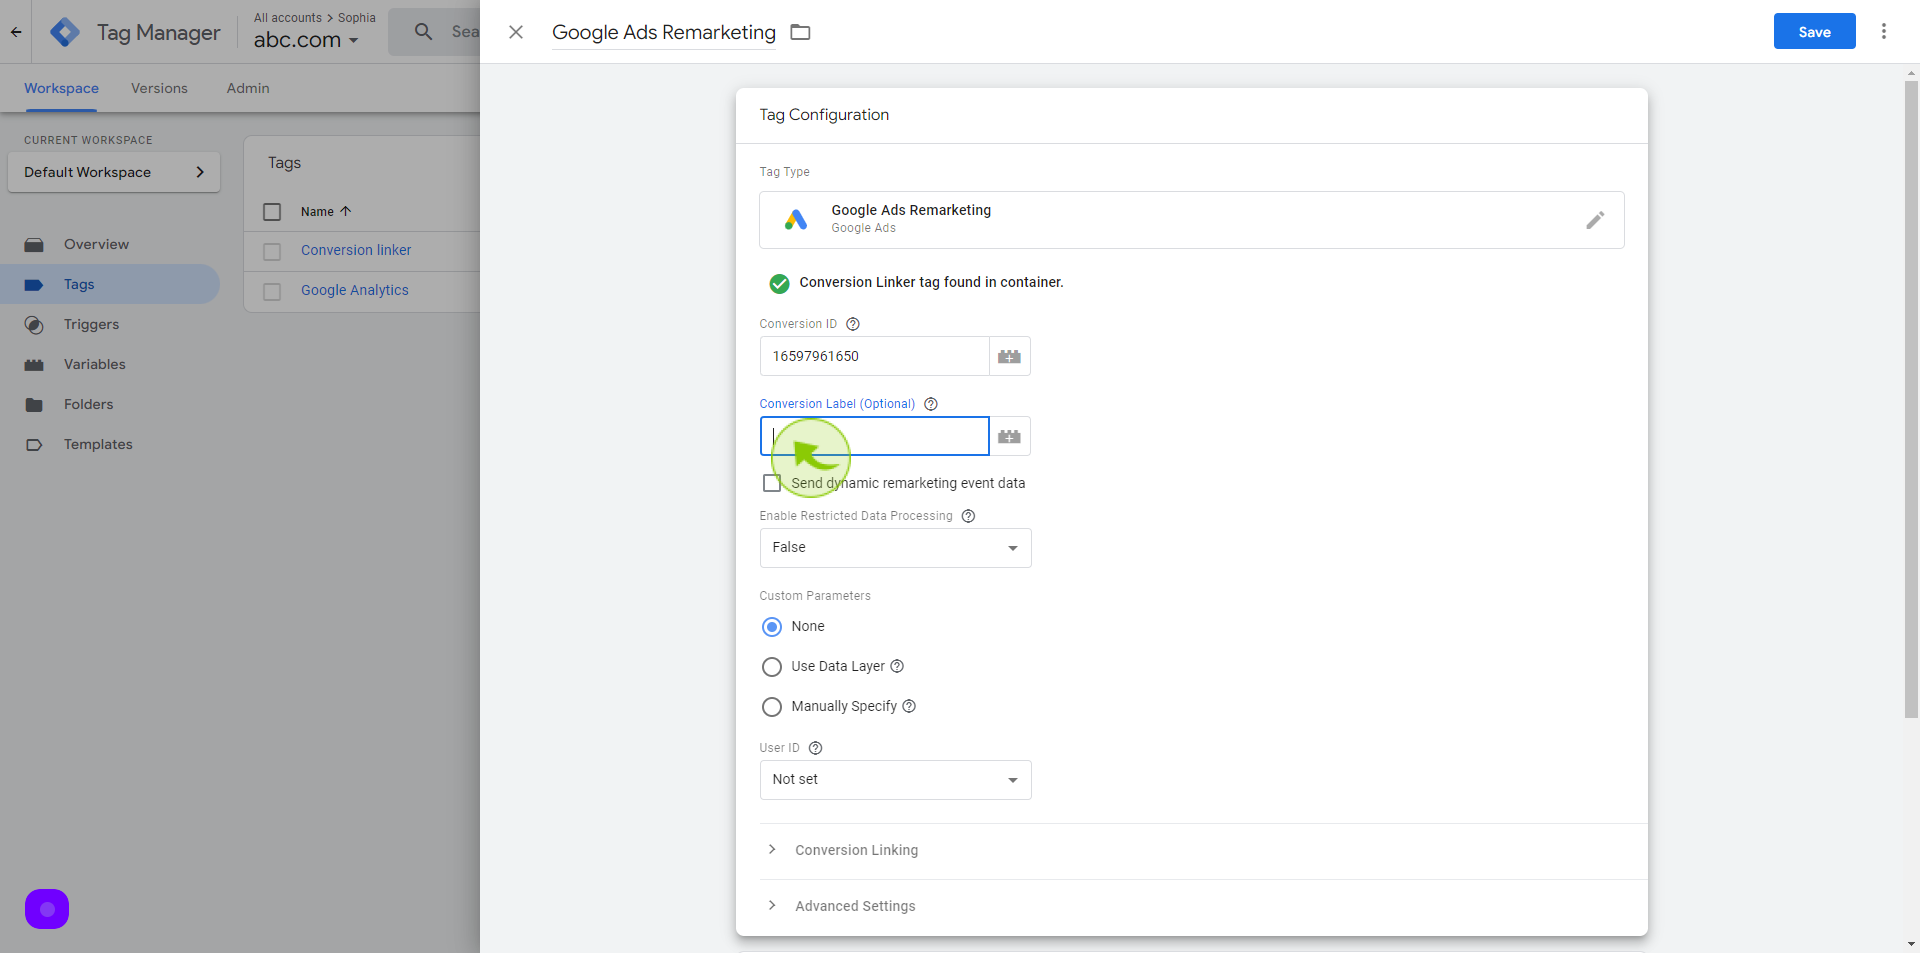This screenshot has width=1920, height=953.
Task: Switch to the Versions tab
Action: 159,88
